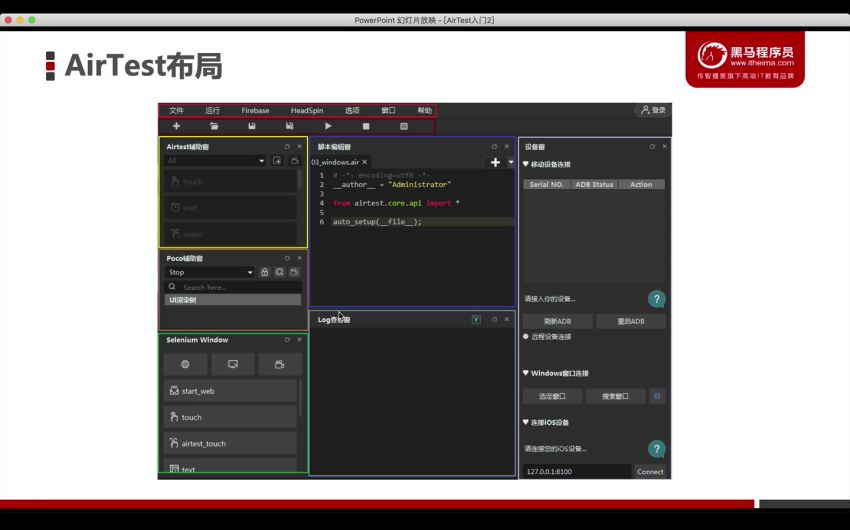
Task: Click the new script plus toolbar icon
Action: (x=176, y=126)
